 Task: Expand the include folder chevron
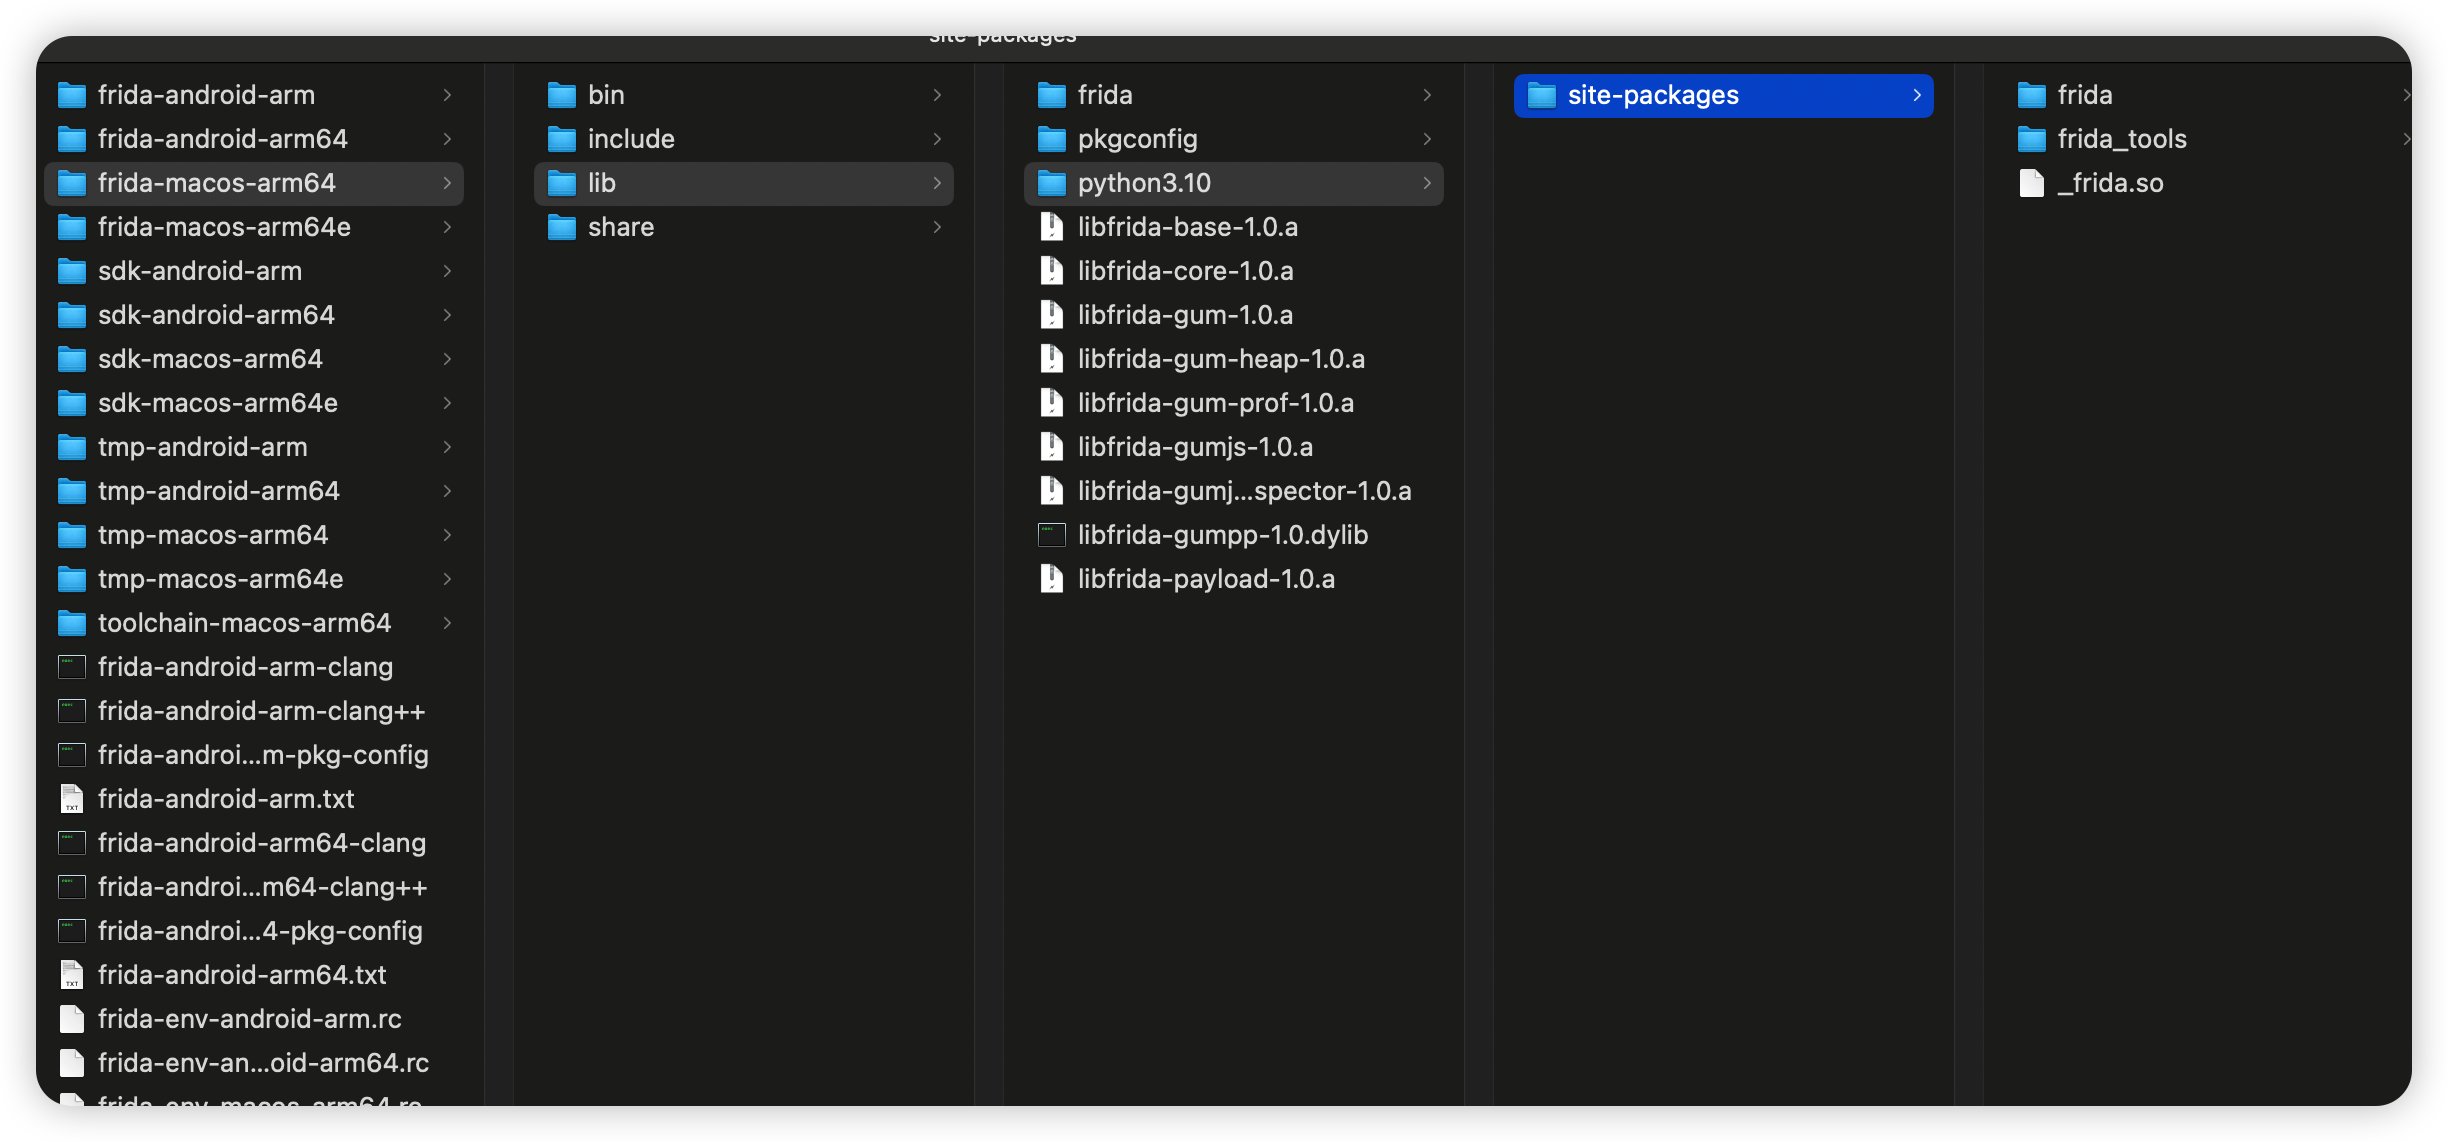[x=937, y=139]
